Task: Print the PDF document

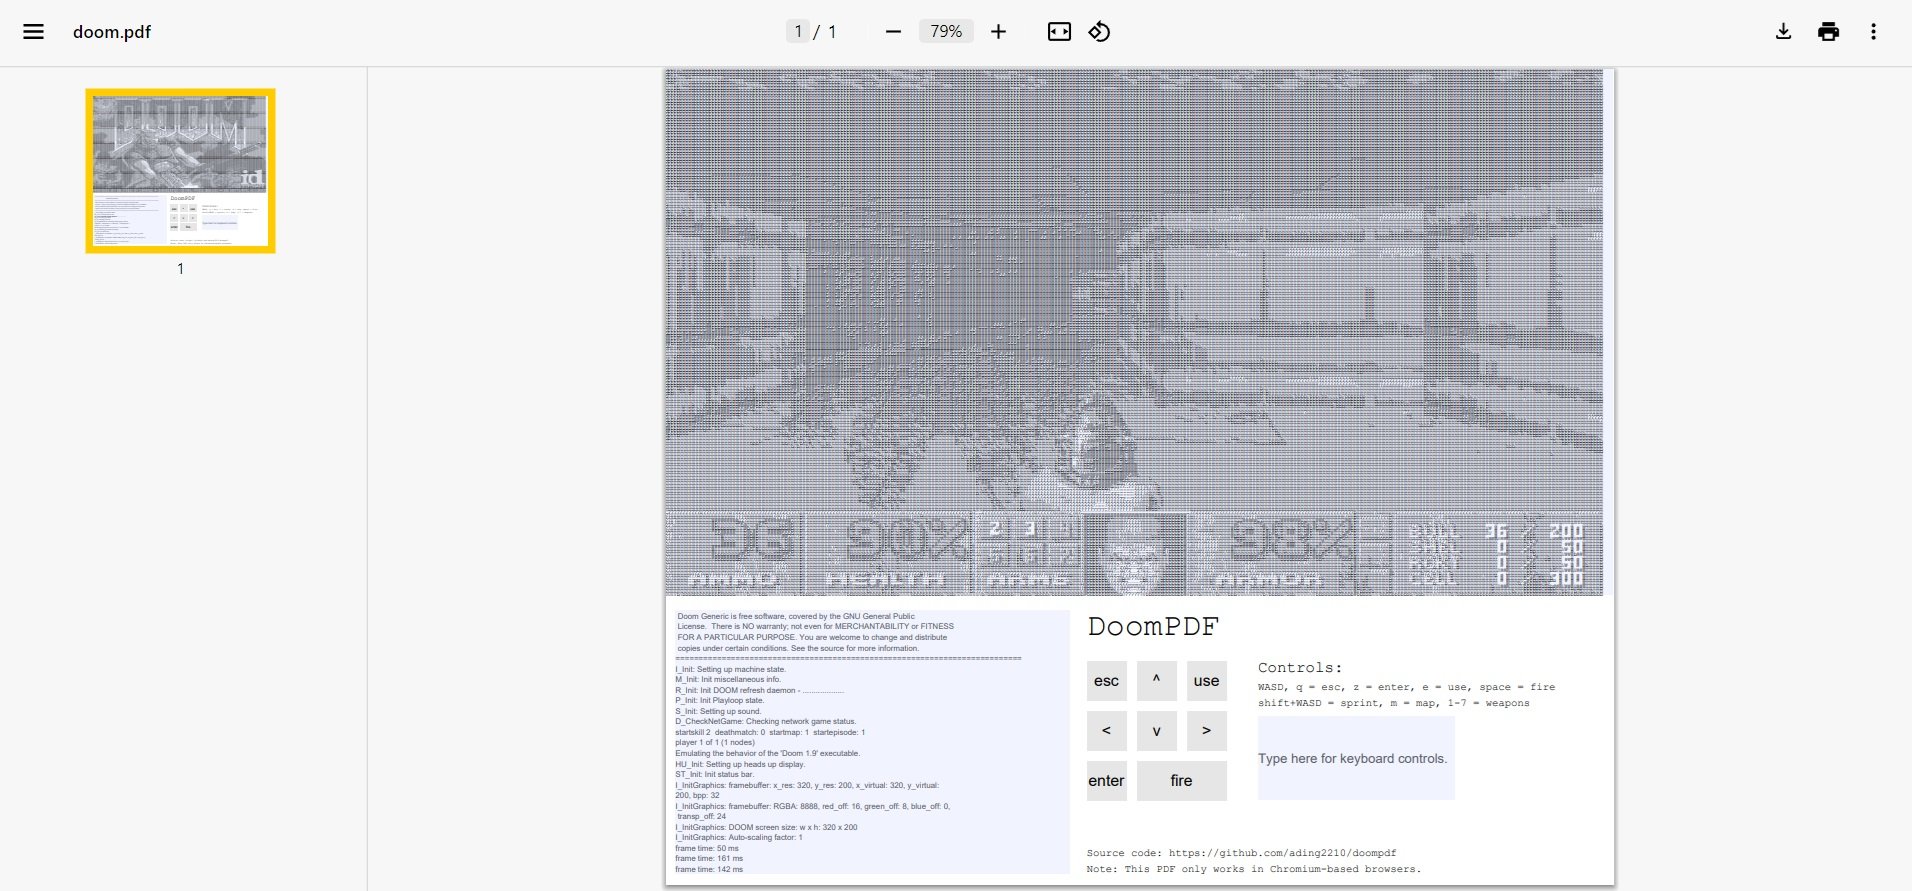Action: 1828,32
